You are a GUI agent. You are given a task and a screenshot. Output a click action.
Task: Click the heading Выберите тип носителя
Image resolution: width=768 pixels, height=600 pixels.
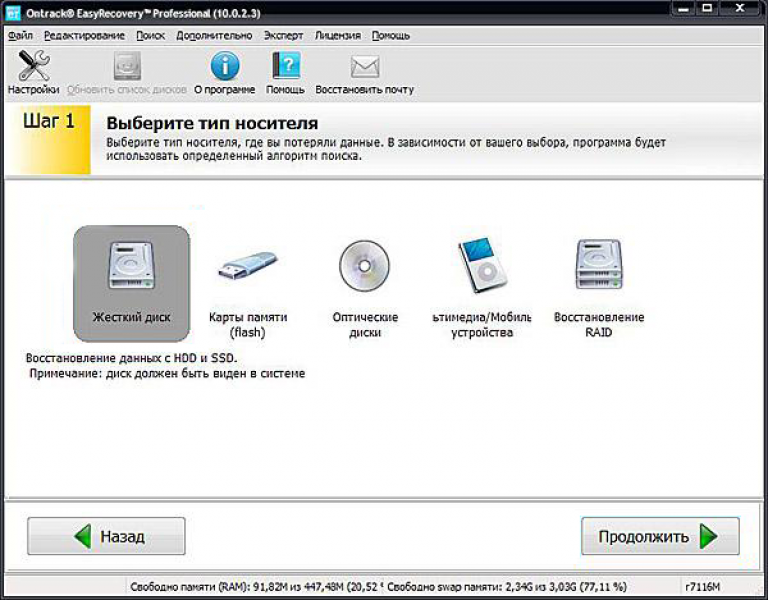click(x=212, y=123)
